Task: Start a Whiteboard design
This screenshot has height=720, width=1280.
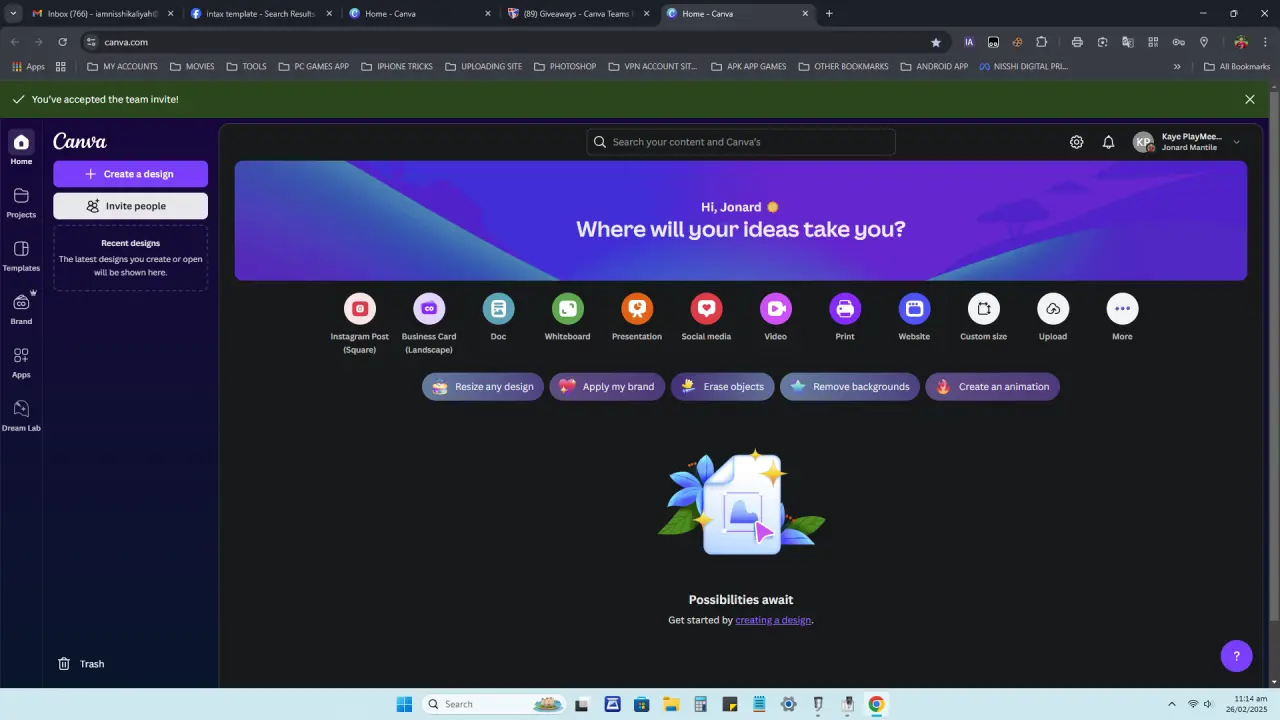Action: 568,309
